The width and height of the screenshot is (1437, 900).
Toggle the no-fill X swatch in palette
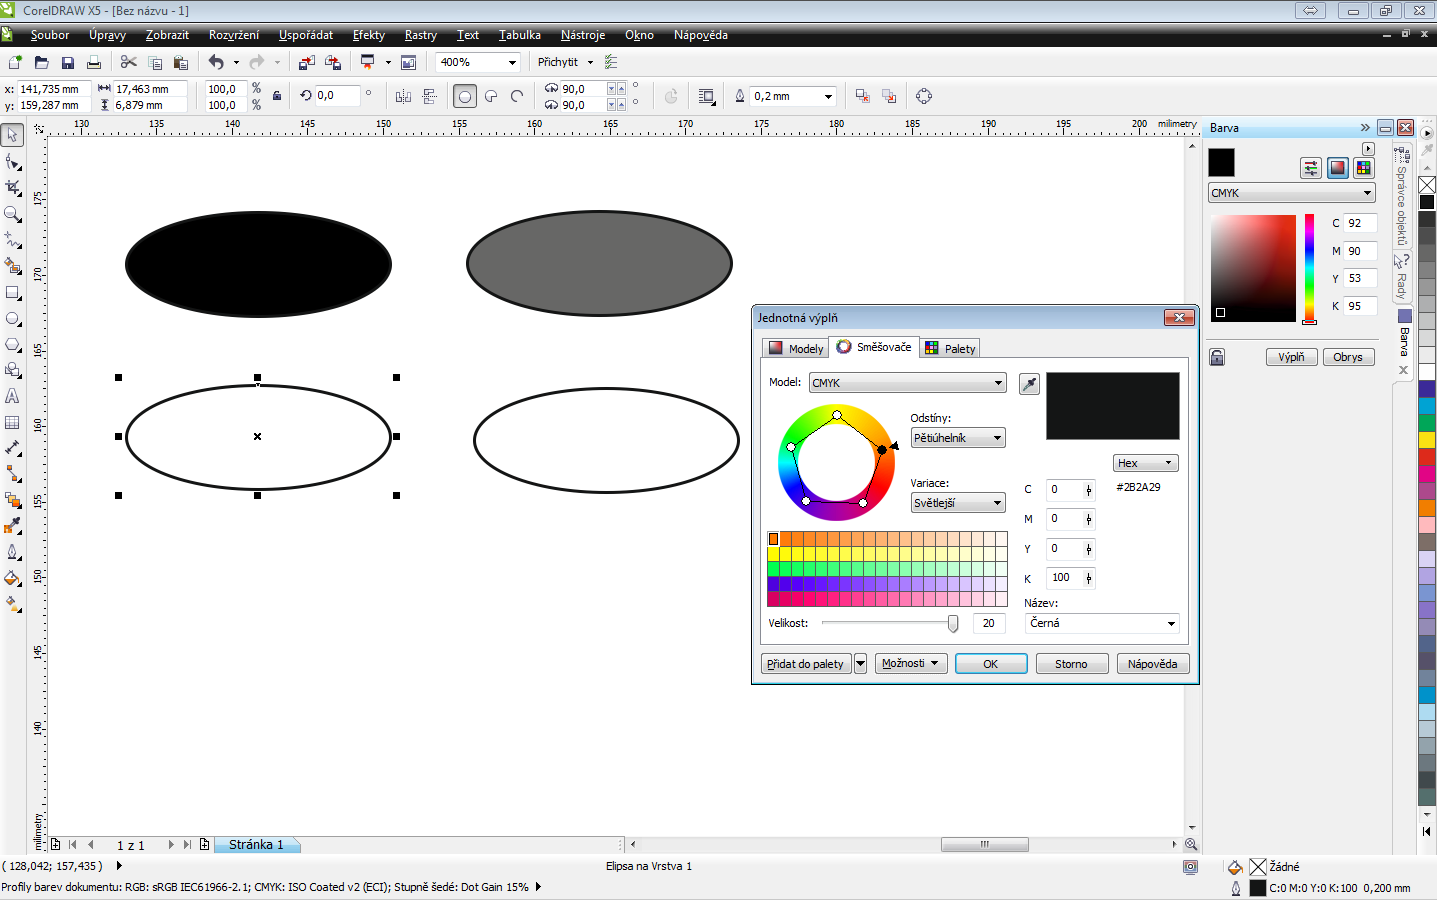(1427, 185)
